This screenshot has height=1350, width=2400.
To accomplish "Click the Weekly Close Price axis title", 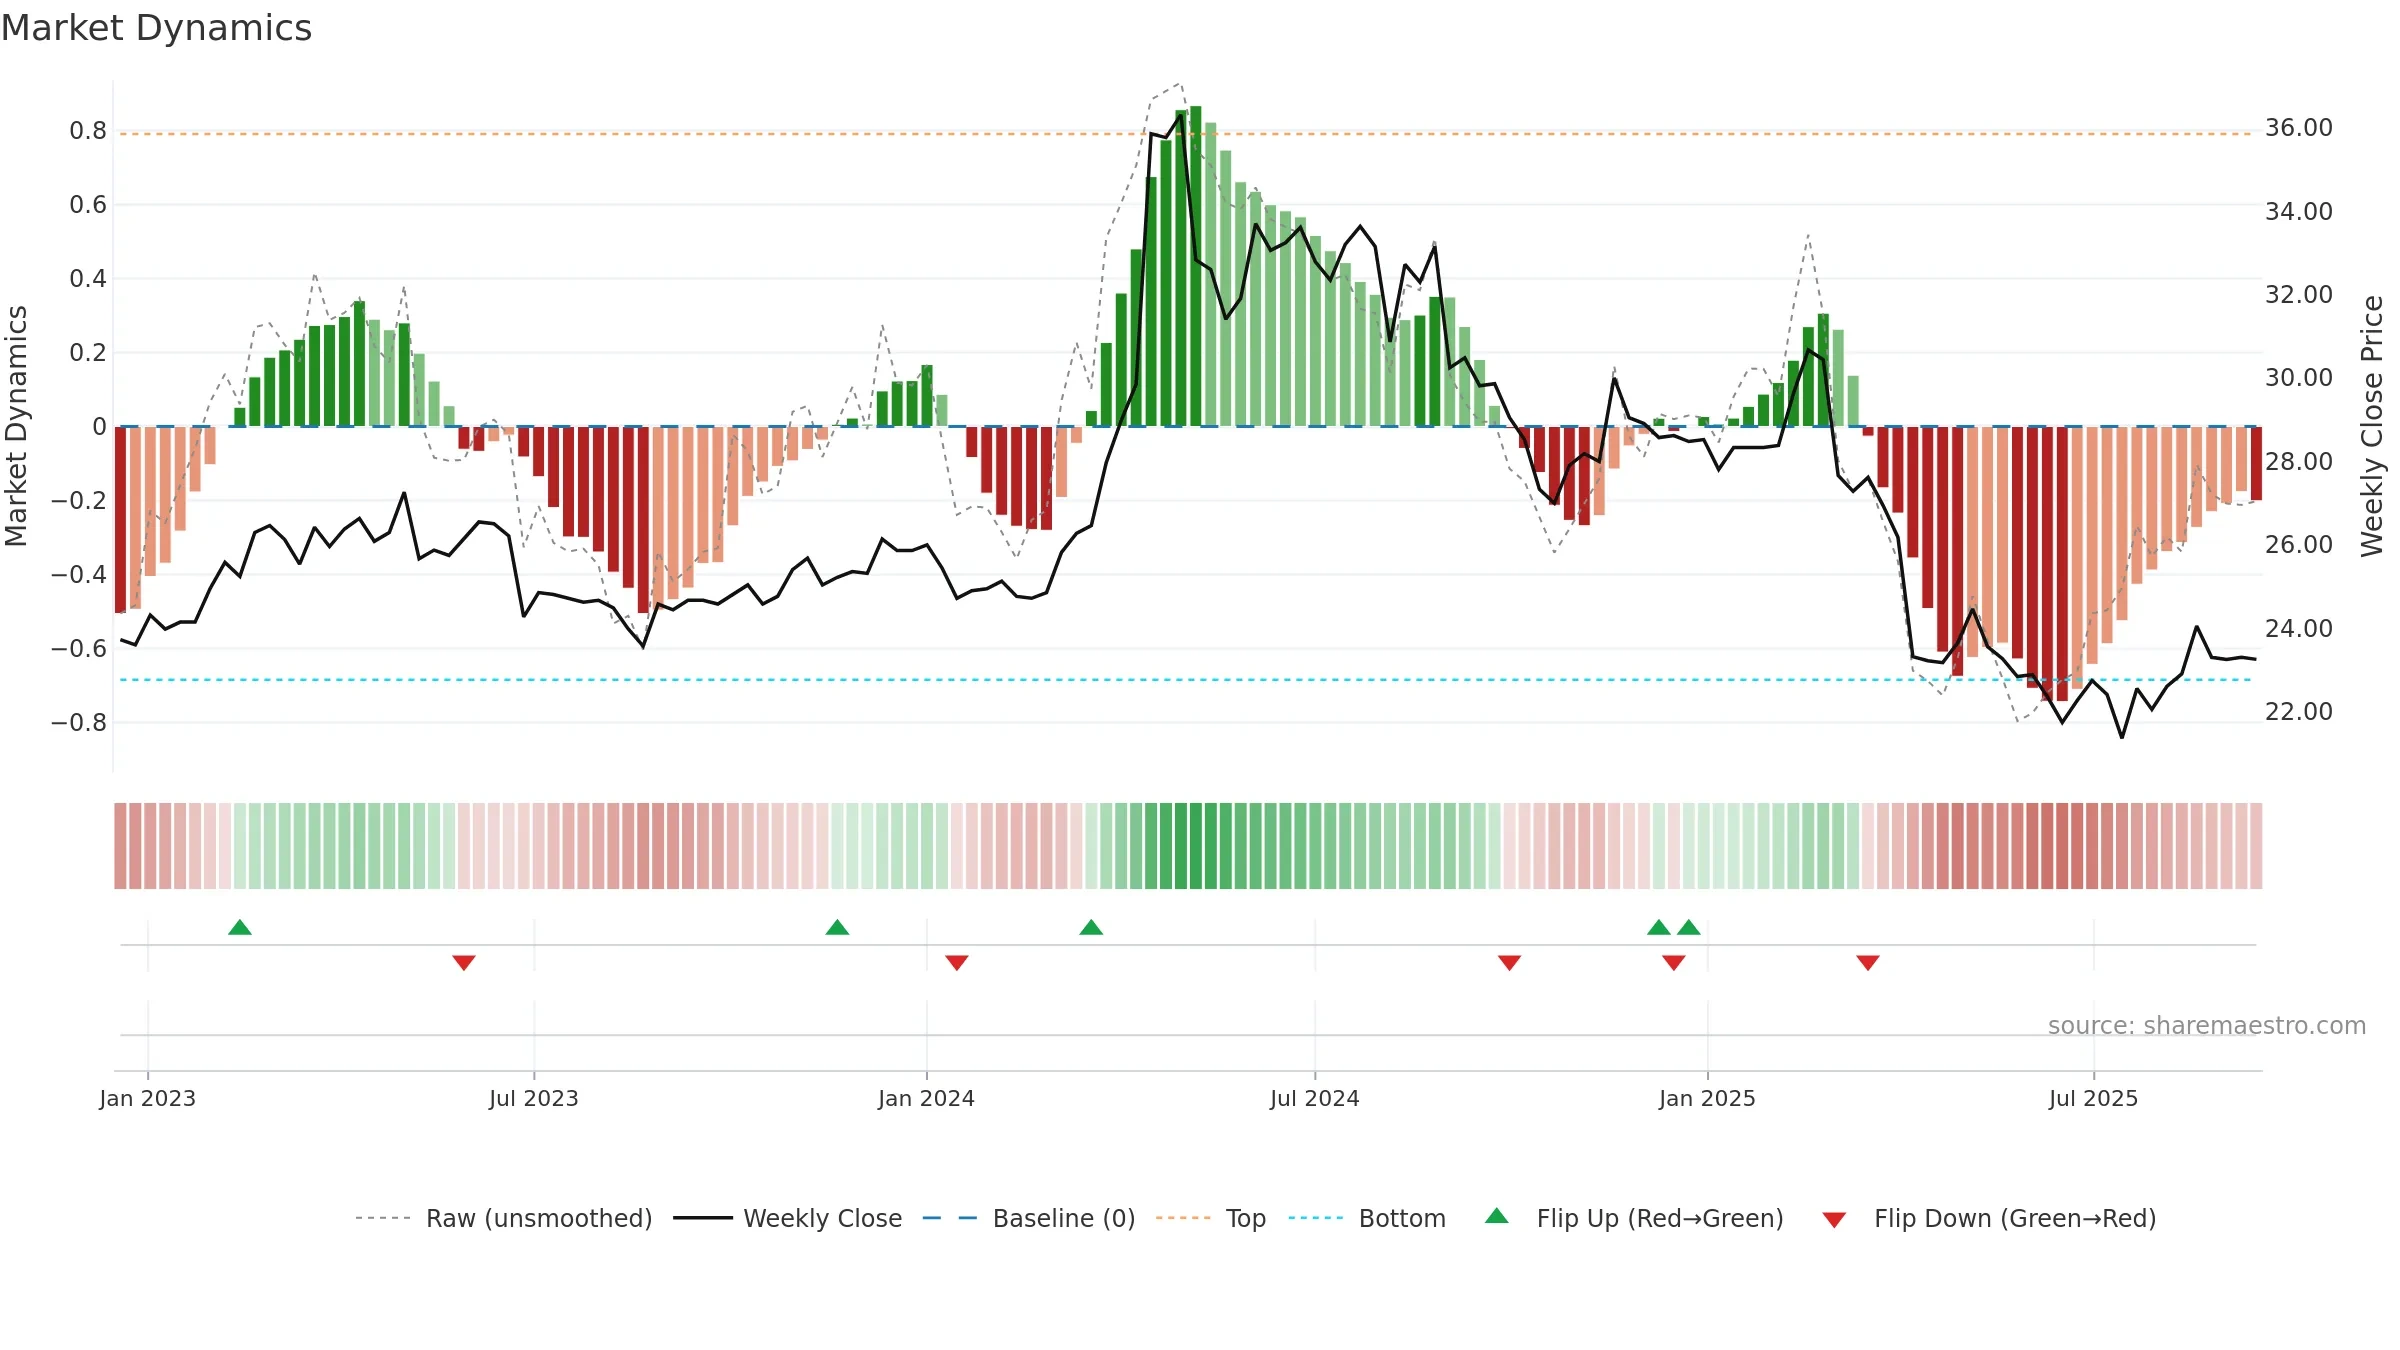I will [x=2372, y=426].
